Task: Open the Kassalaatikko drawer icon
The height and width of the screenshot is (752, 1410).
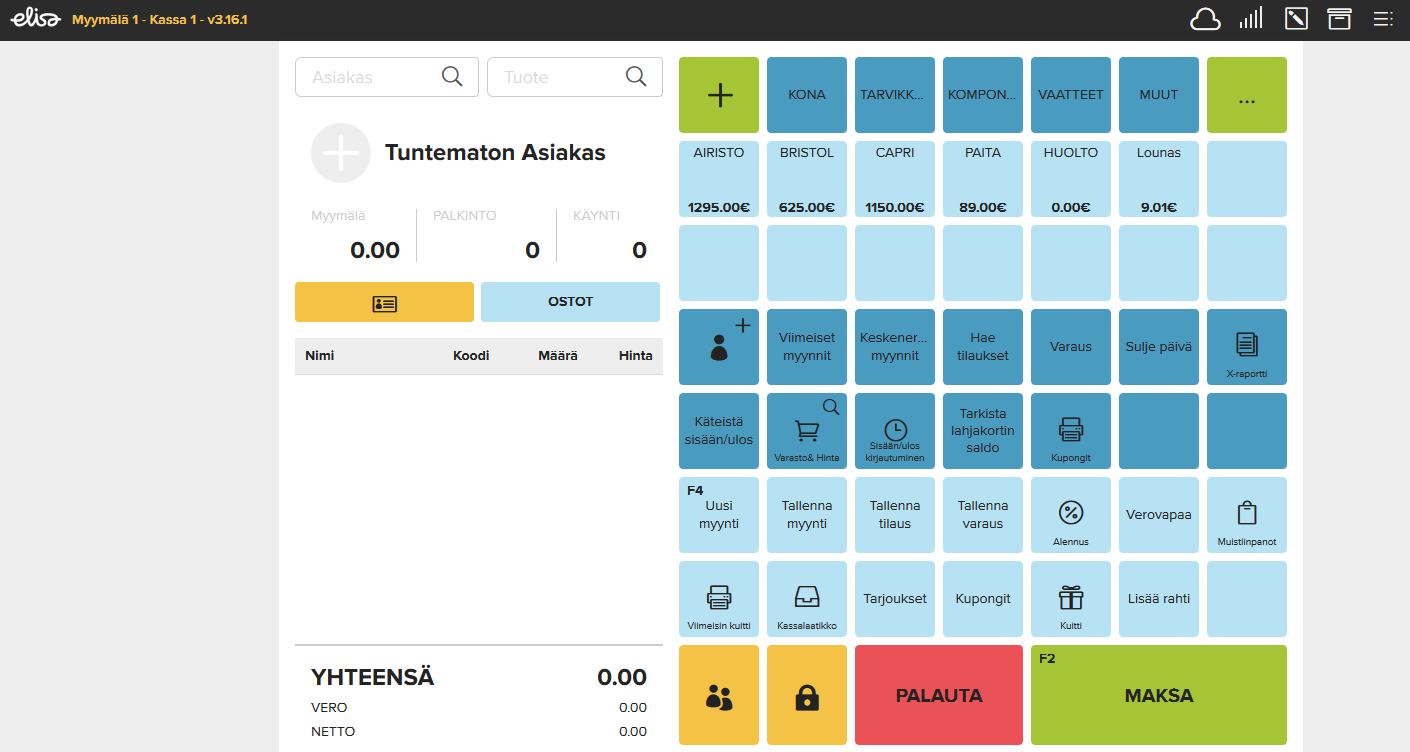Action: pos(807,599)
